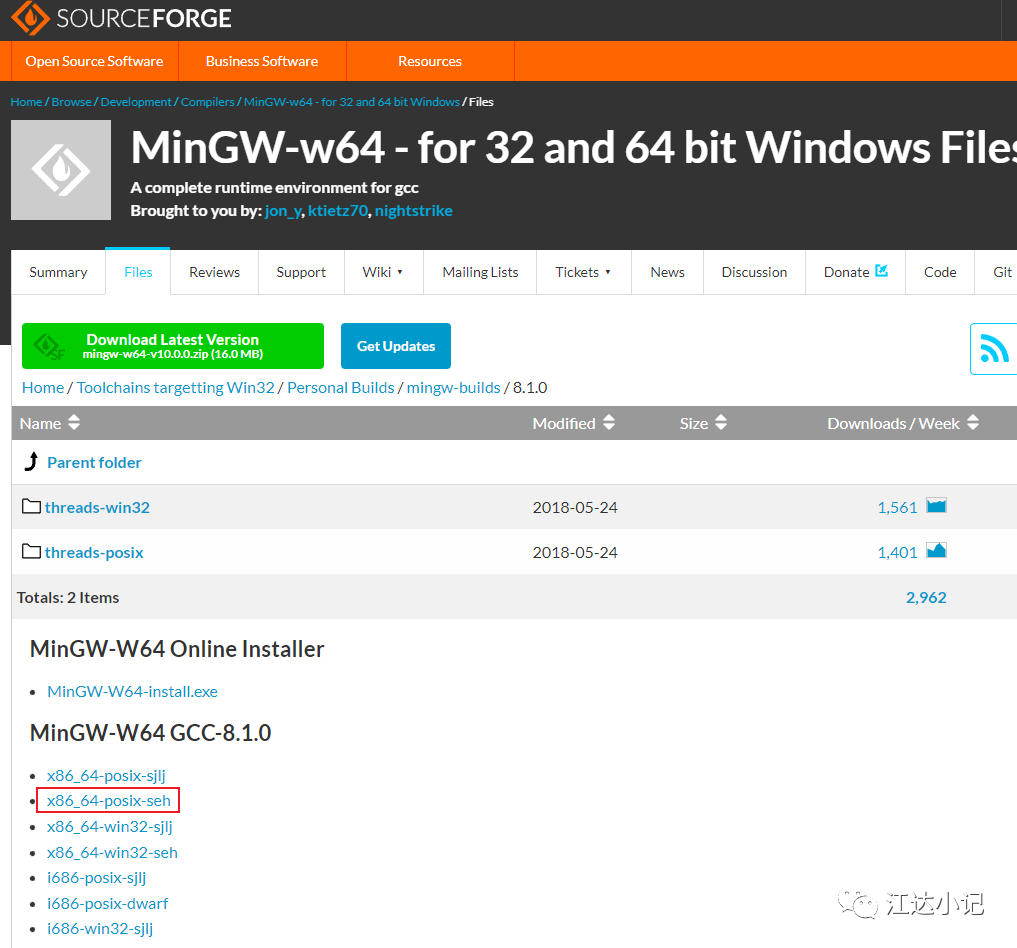Click the Donate external link icon

[x=881, y=271]
